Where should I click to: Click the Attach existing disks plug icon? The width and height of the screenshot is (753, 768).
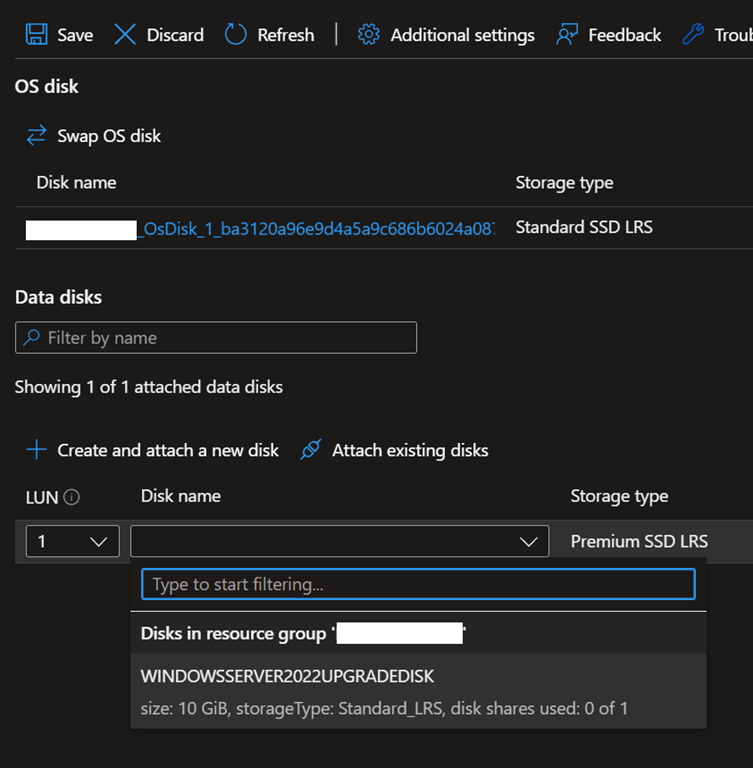(x=311, y=450)
